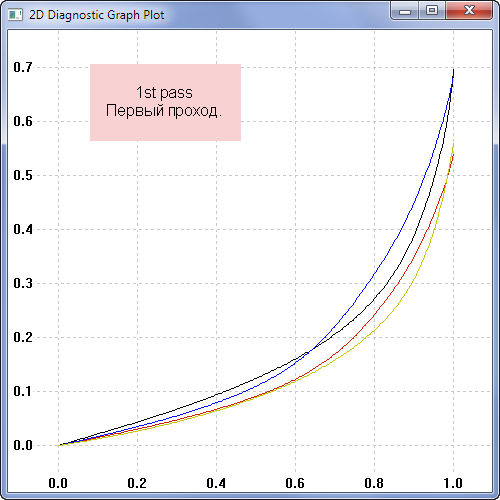Screen dimensions: 500x500
Task: Click y-axis label 0.7
Action: click(x=23, y=67)
